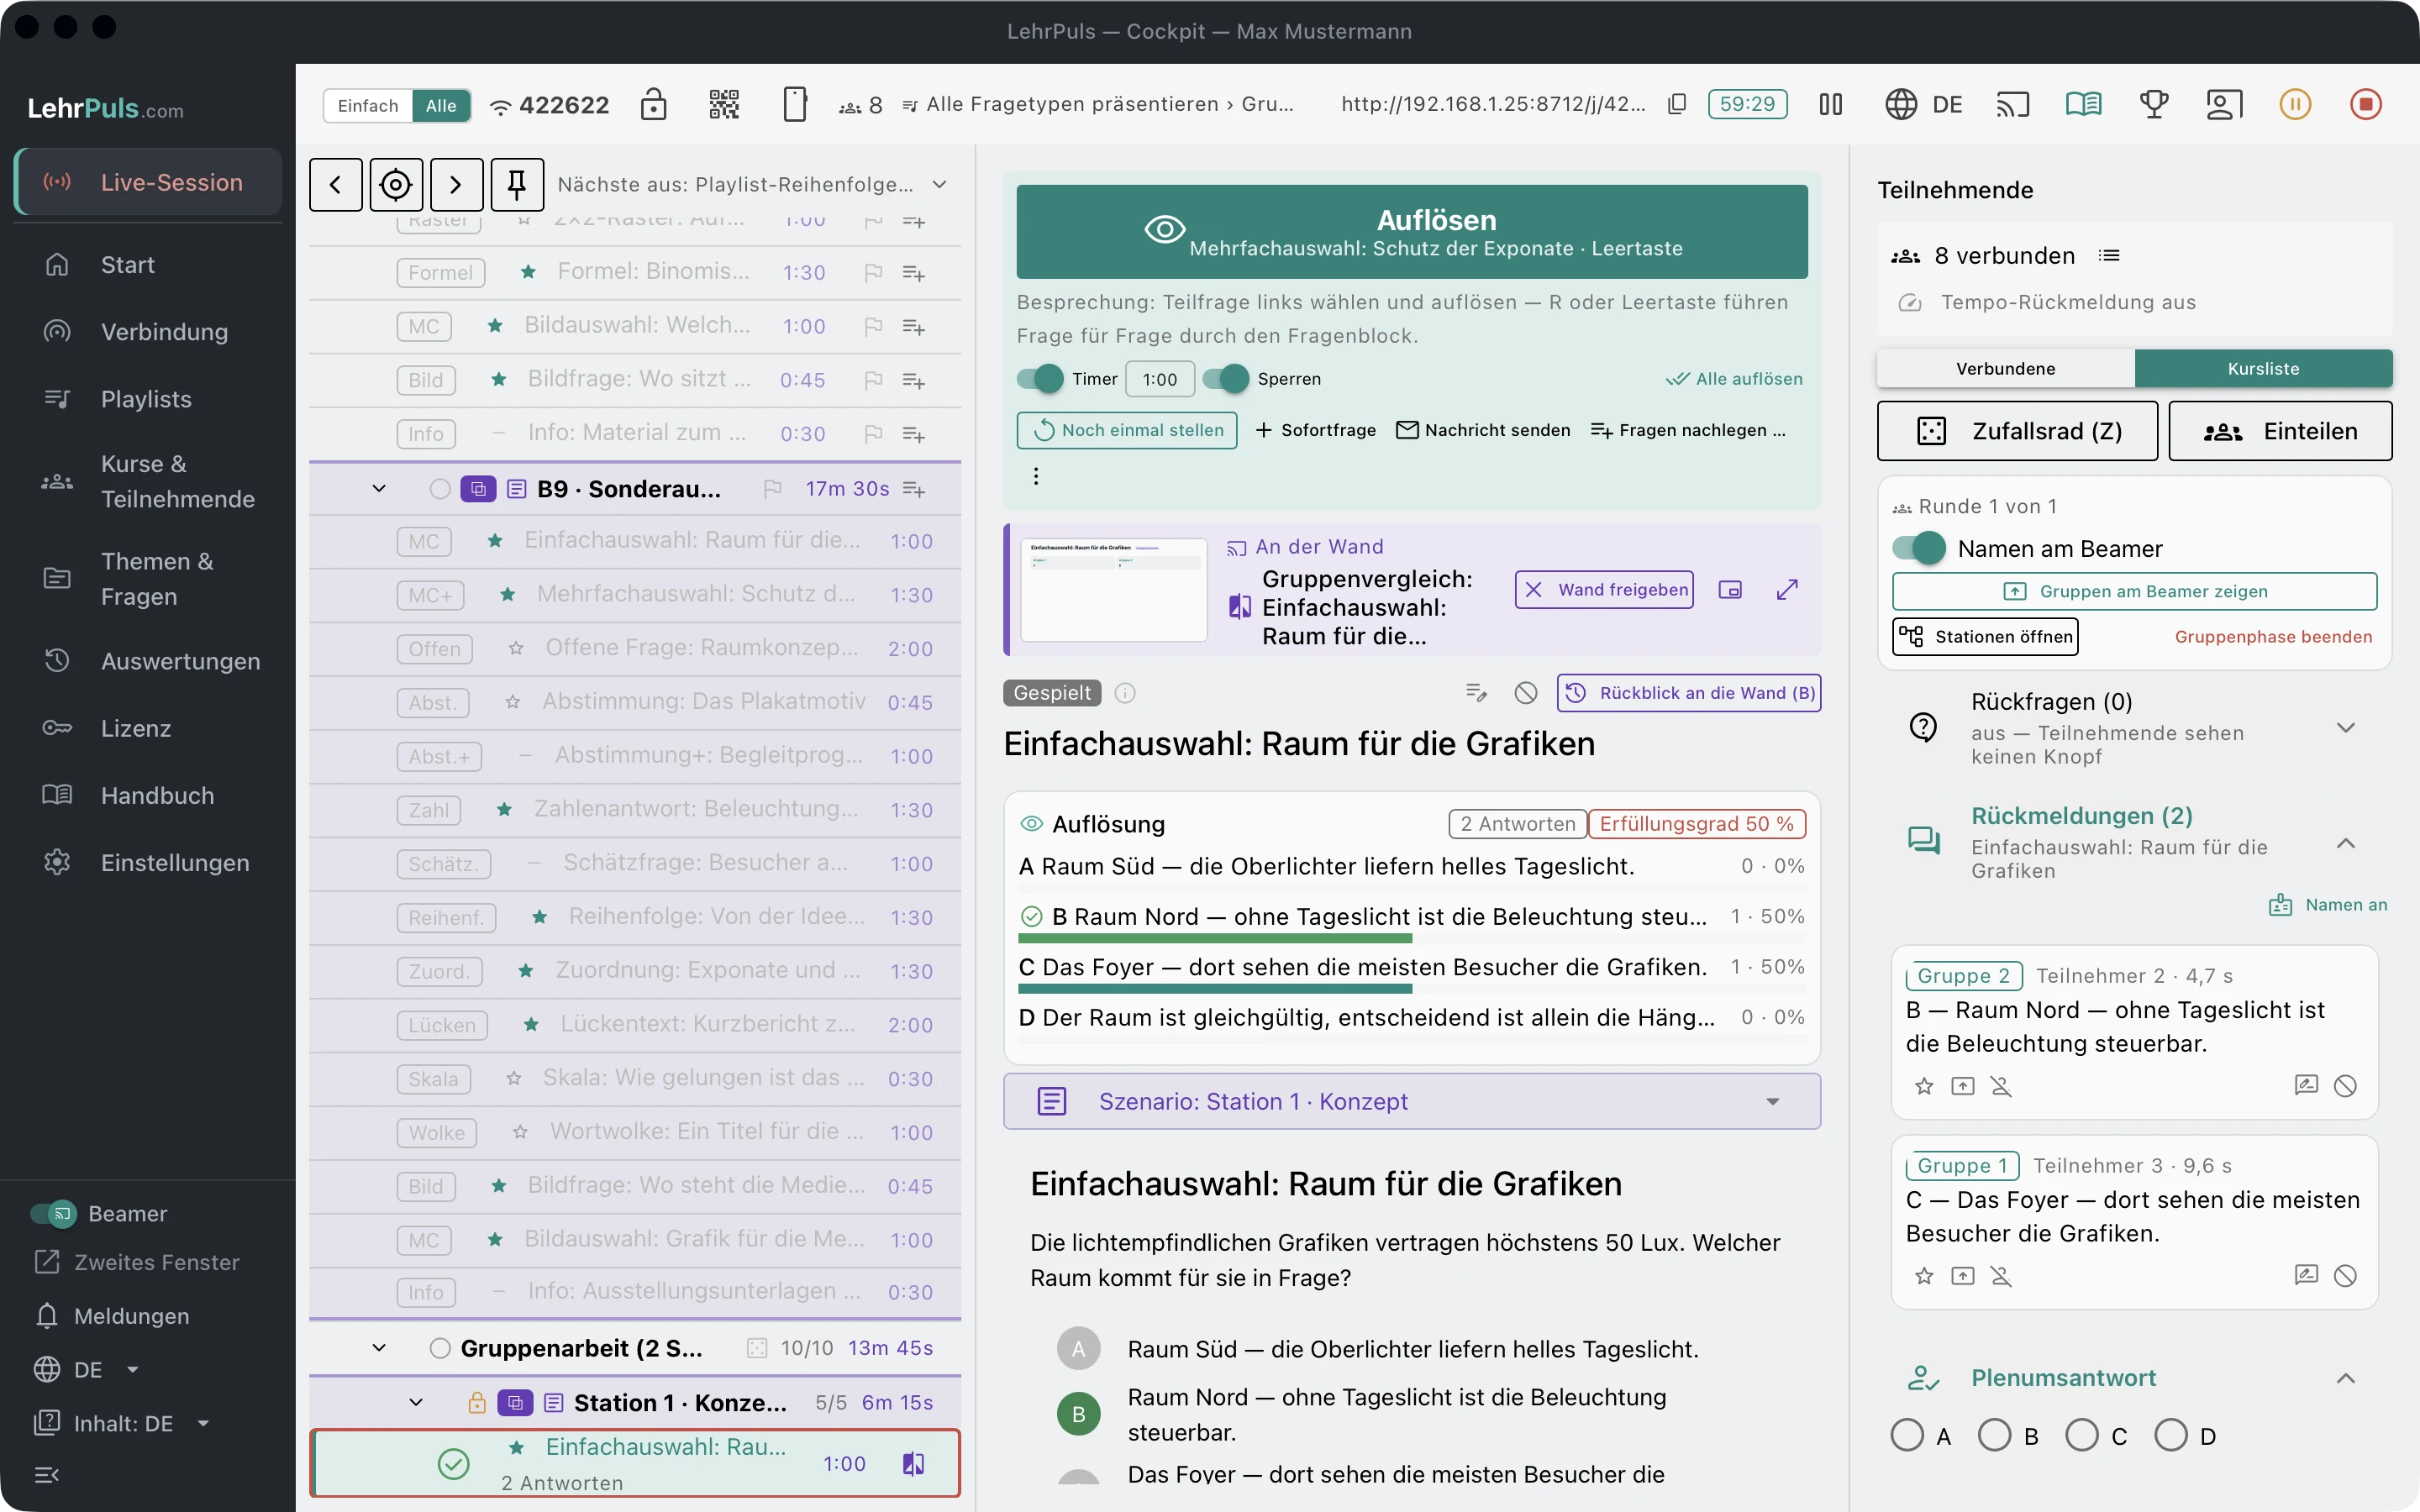
Task: Collapse the Rückmeldungen (2) section
Action: [x=2345, y=843]
